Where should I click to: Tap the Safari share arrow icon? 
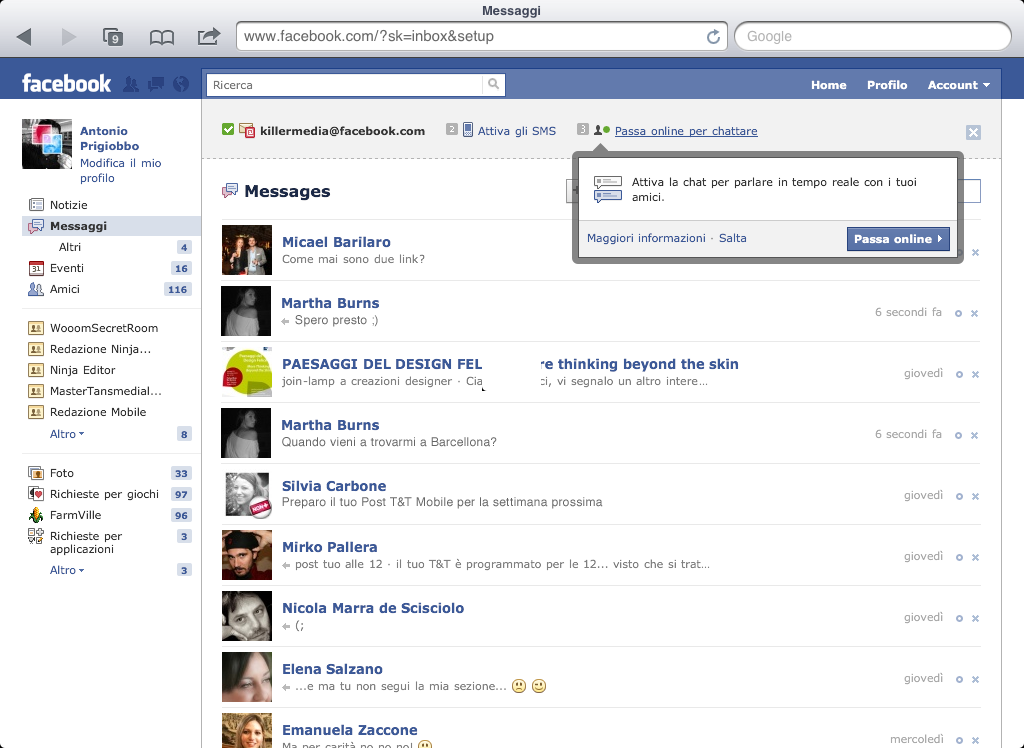209,37
